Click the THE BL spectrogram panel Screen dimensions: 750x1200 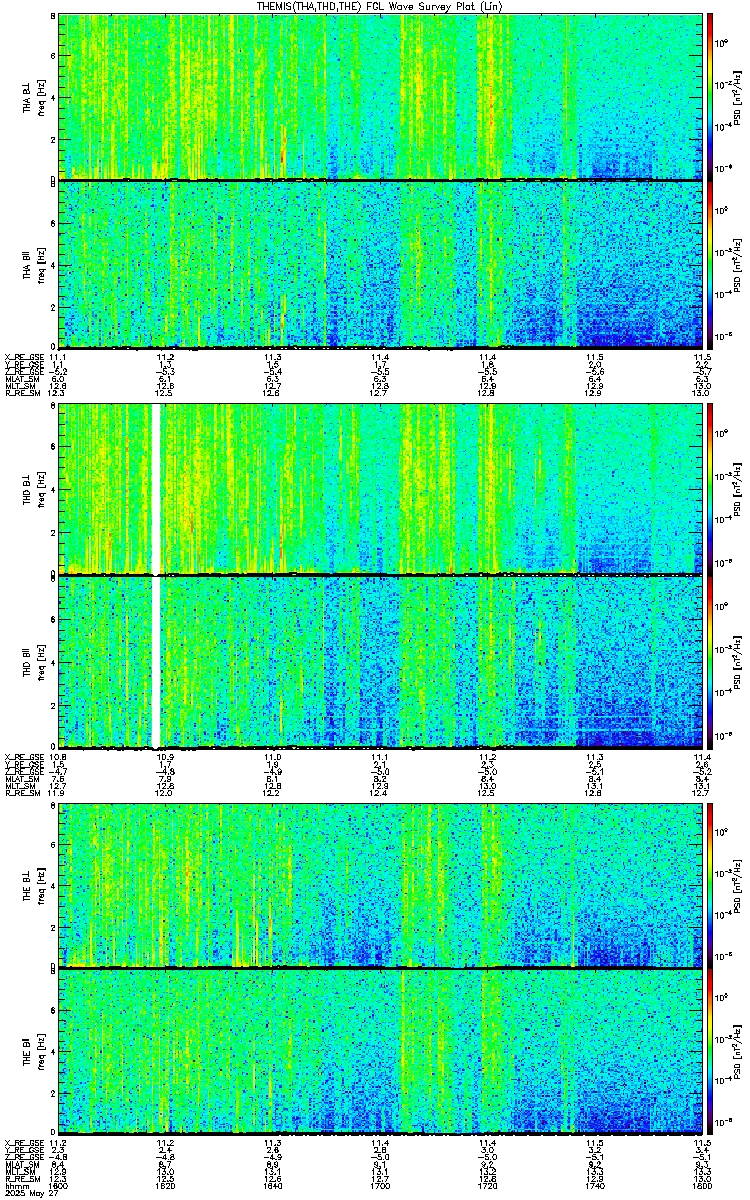pos(380,884)
